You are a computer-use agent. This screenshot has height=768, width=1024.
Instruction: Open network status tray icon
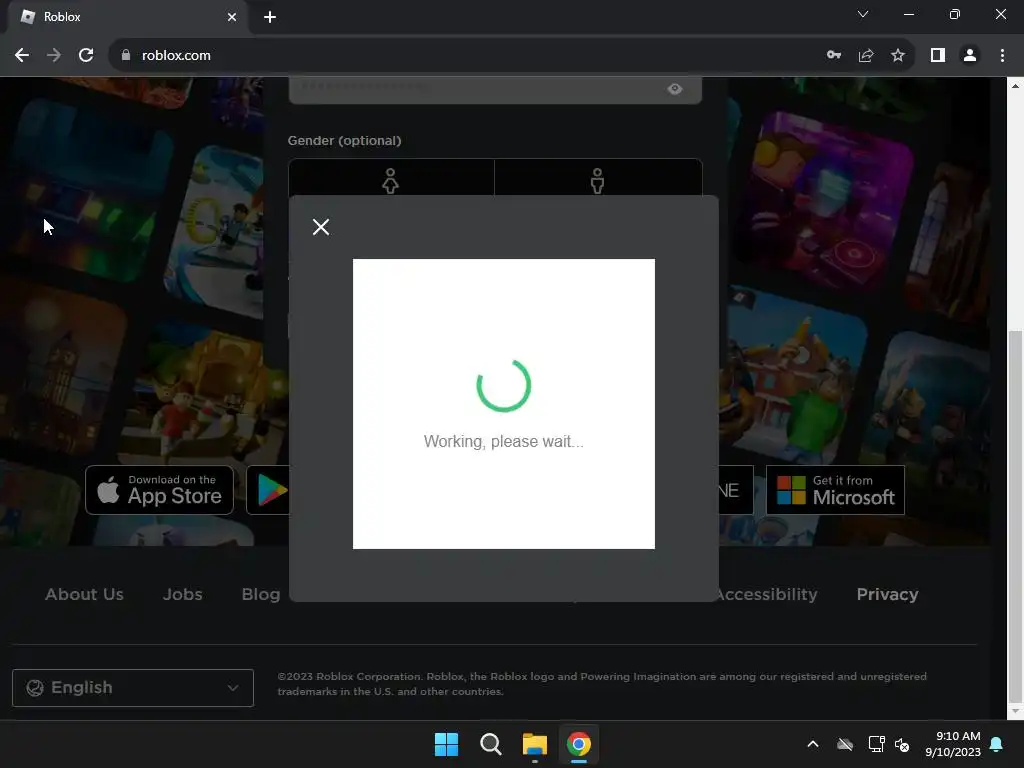(x=876, y=744)
